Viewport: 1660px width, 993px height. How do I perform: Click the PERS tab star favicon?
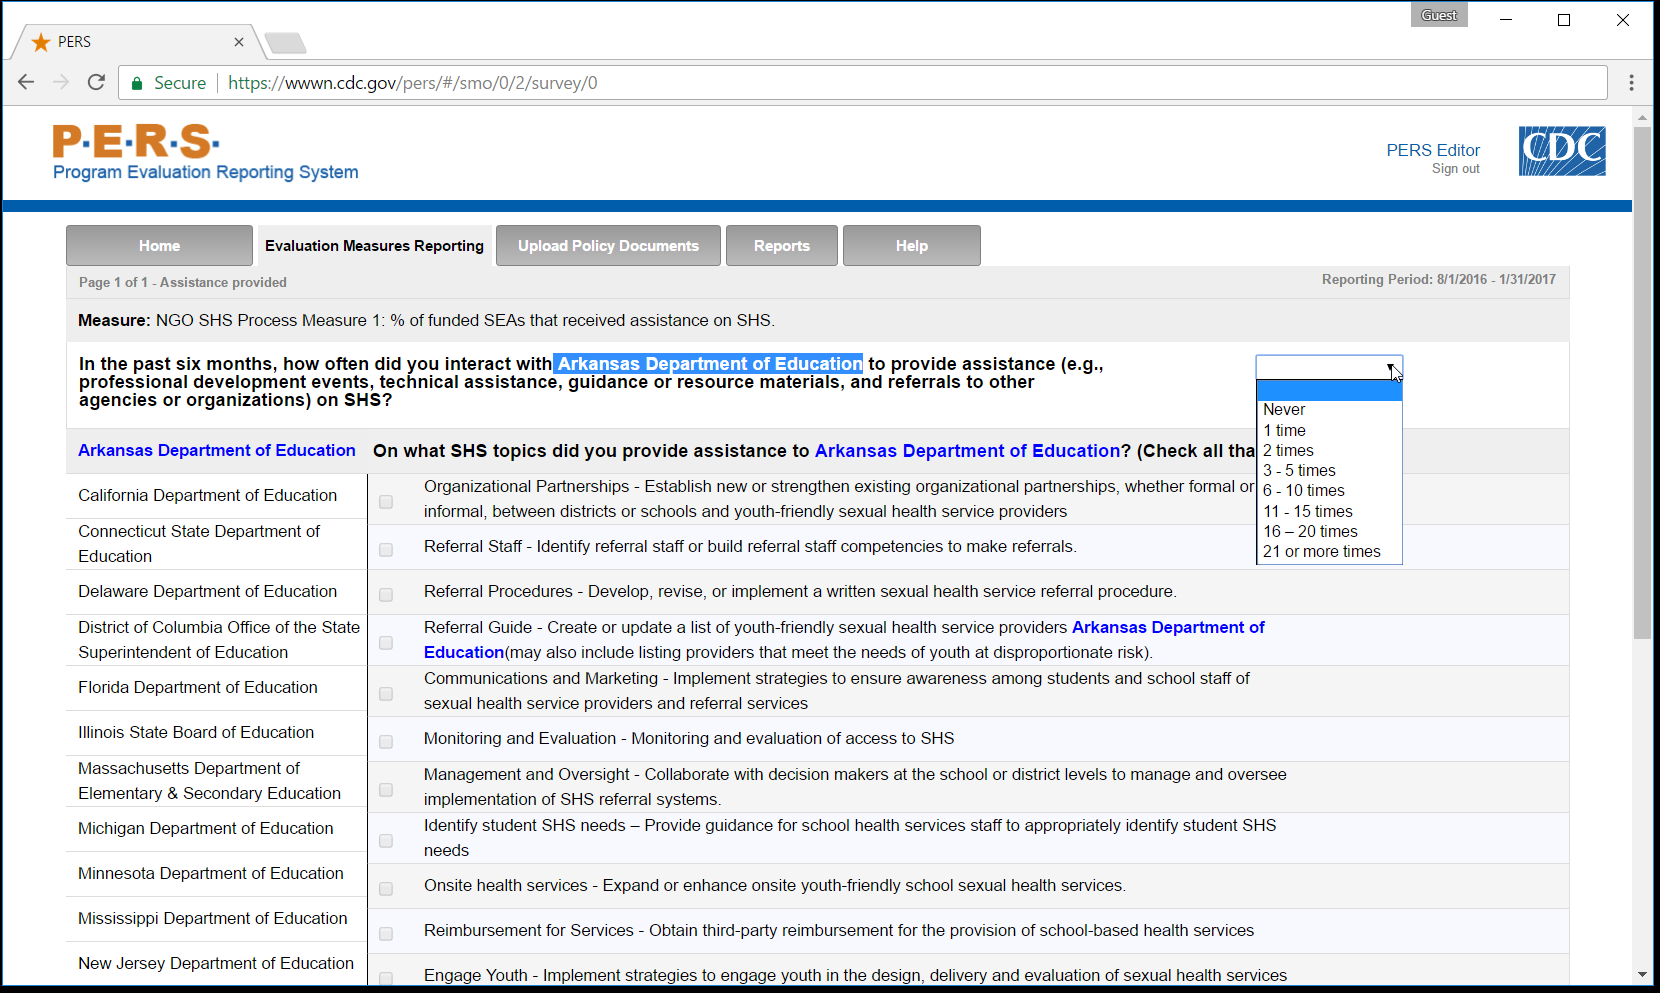[x=41, y=42]
